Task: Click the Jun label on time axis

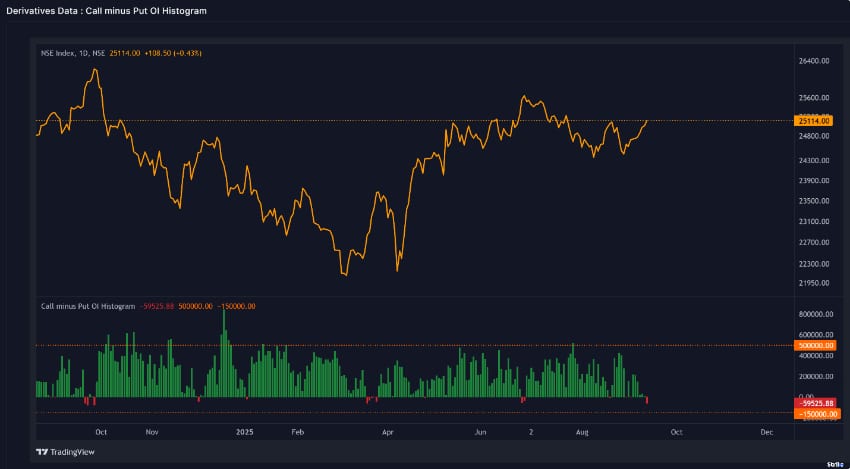Action: (480, 432)
